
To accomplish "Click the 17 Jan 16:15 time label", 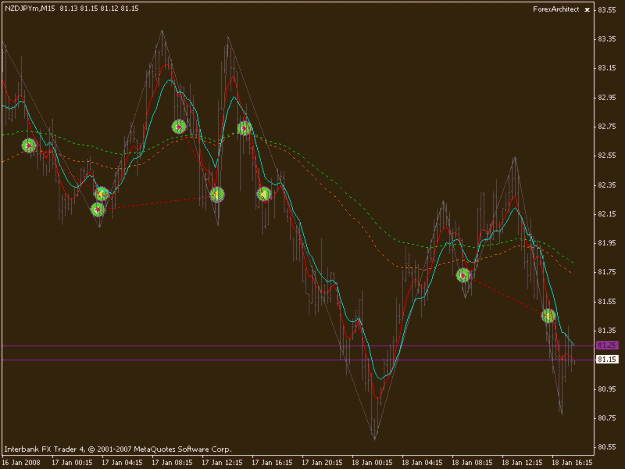I will click(272, 463).
